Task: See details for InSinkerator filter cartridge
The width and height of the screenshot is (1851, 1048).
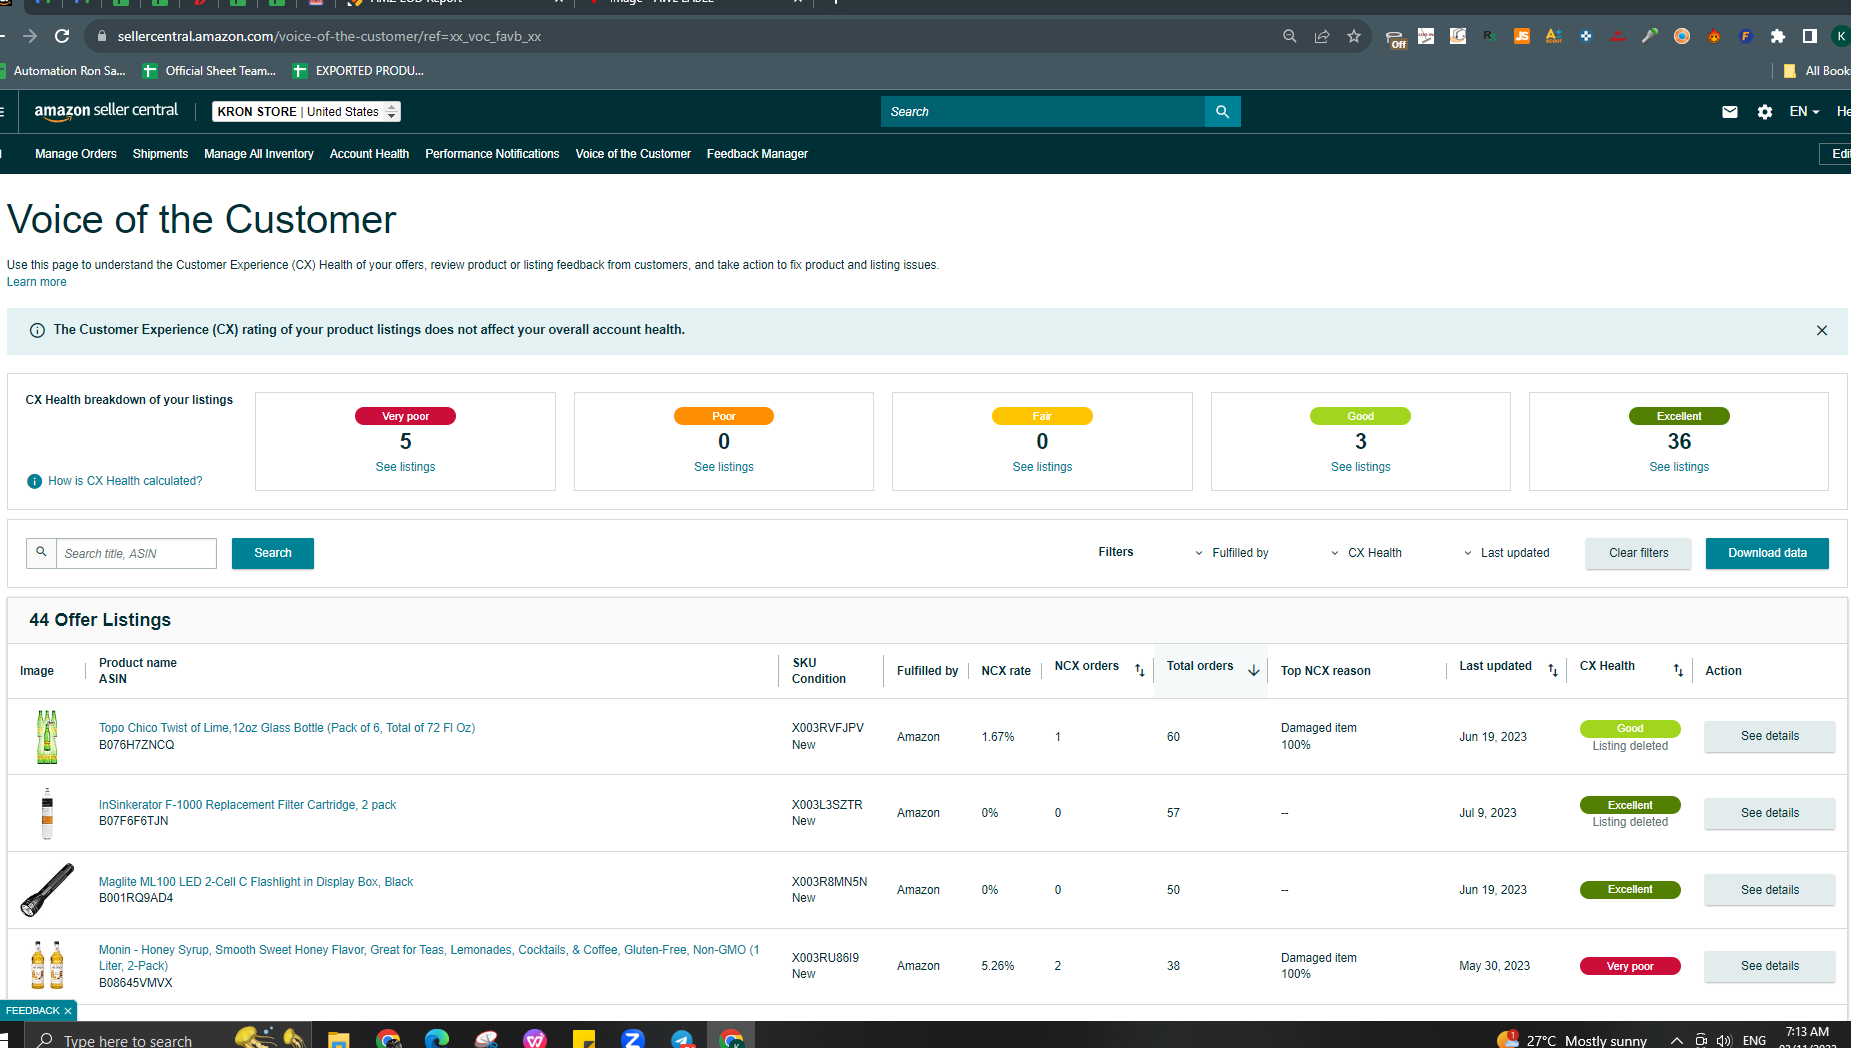Action: coord(1769,813)
